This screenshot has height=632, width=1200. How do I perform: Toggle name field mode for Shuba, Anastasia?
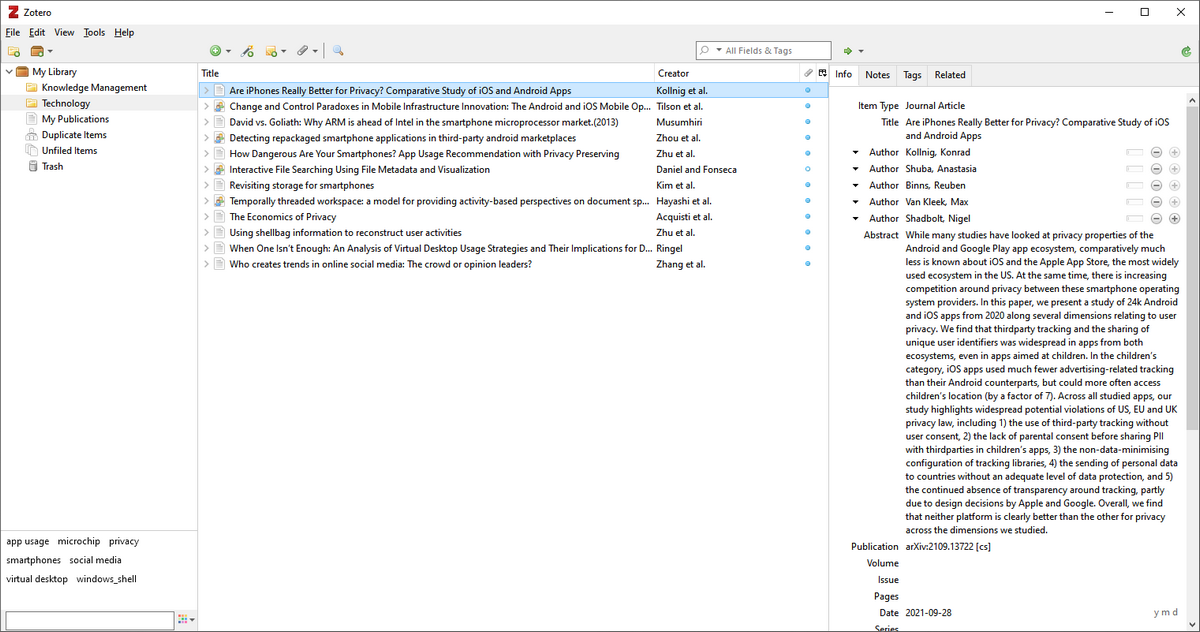[1133, 169]
